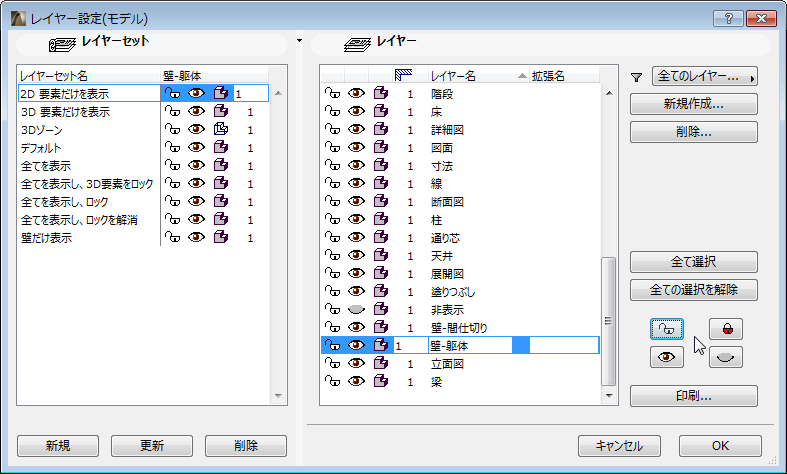Click 壁-躯体 column header in layer sets
This screenshot has height=474, width=787.
click(214, 75)
